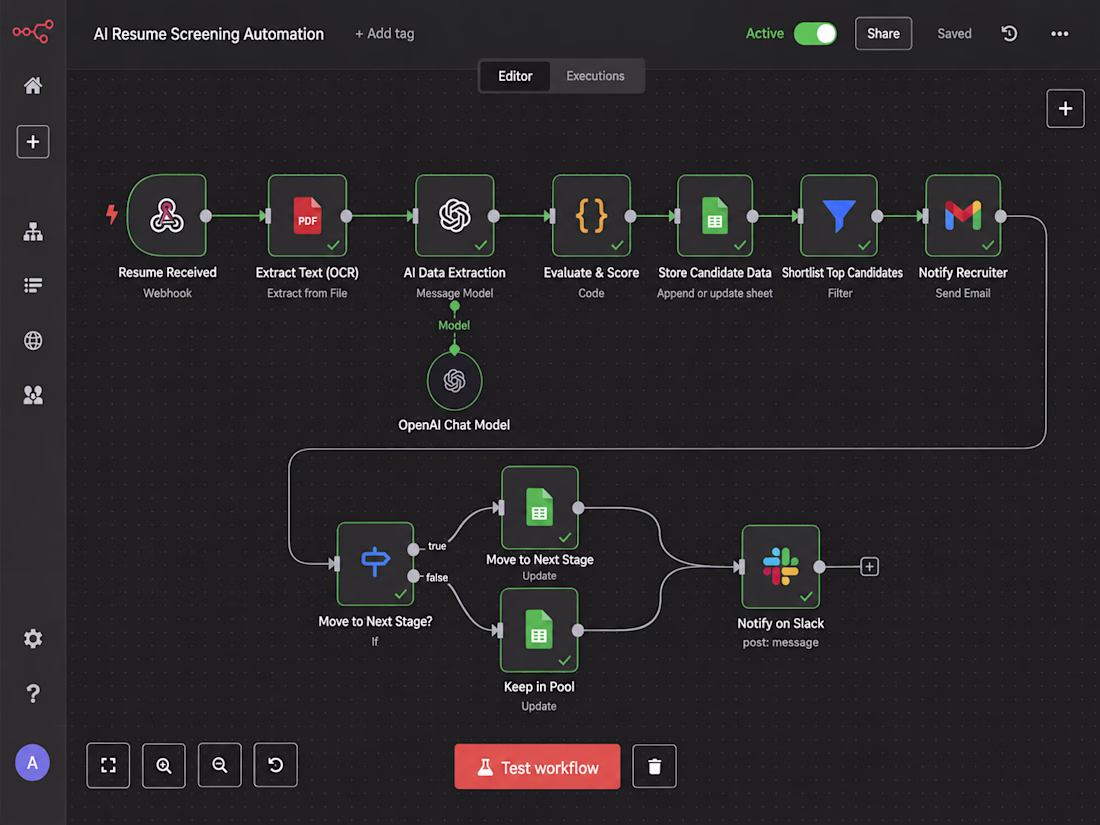Reset the canvas zoom
This screenshot has width=1100, height=825.
(275, 765)
